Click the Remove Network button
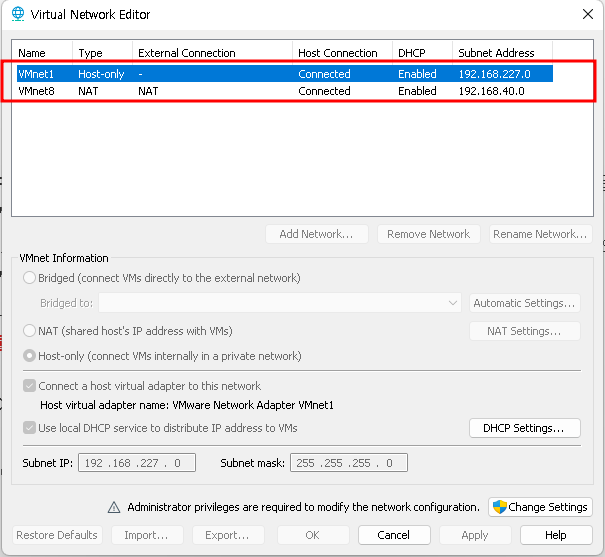 [429, 234]
